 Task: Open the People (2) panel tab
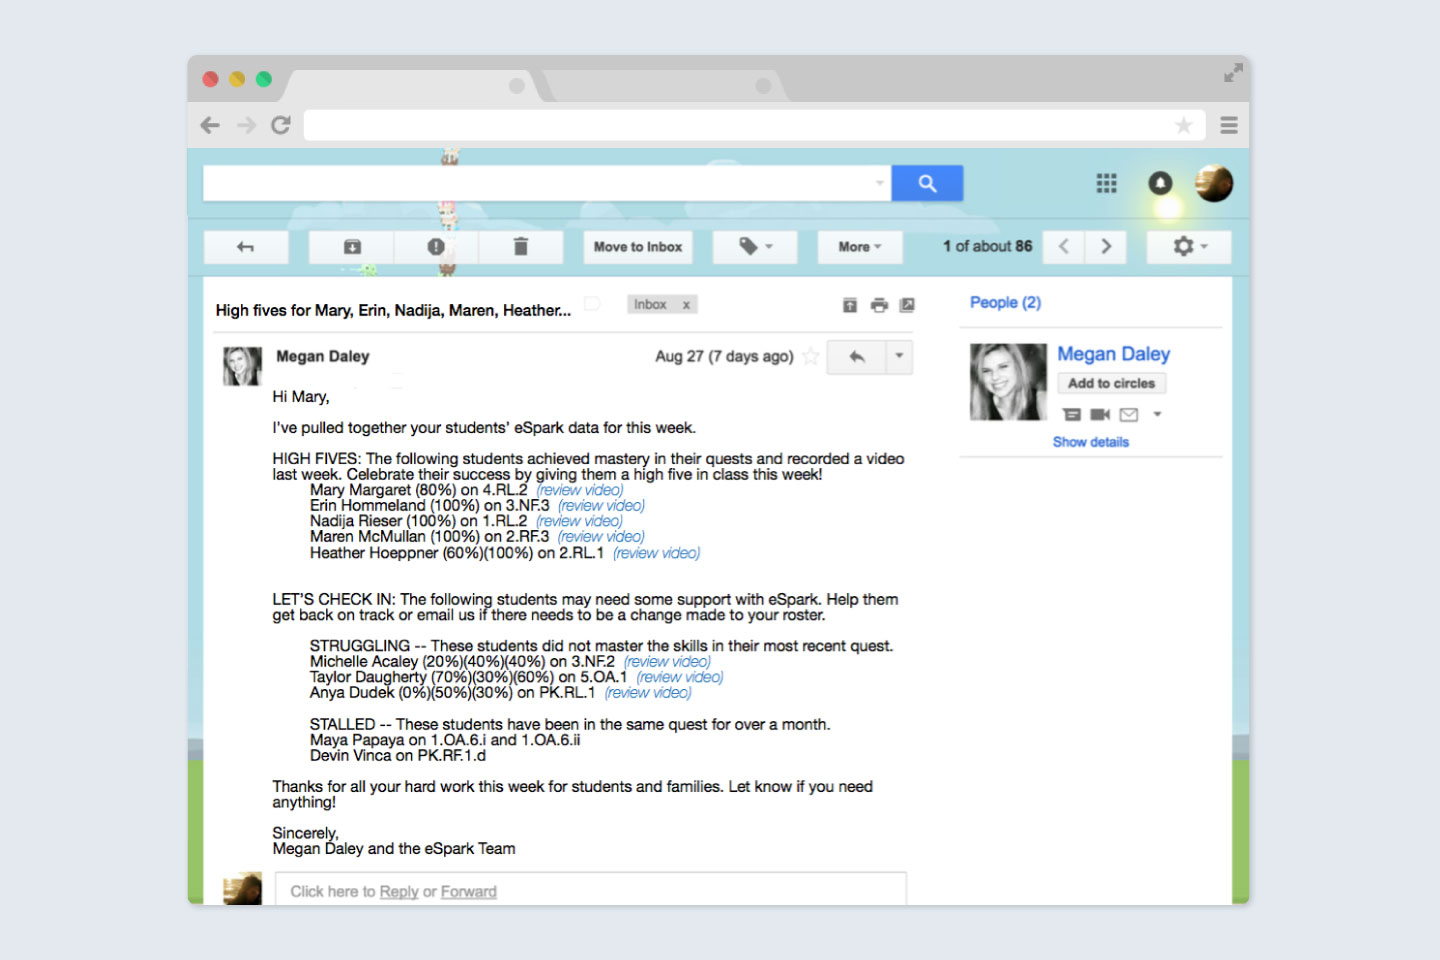pyautogui.click(x=1005, y=302)
